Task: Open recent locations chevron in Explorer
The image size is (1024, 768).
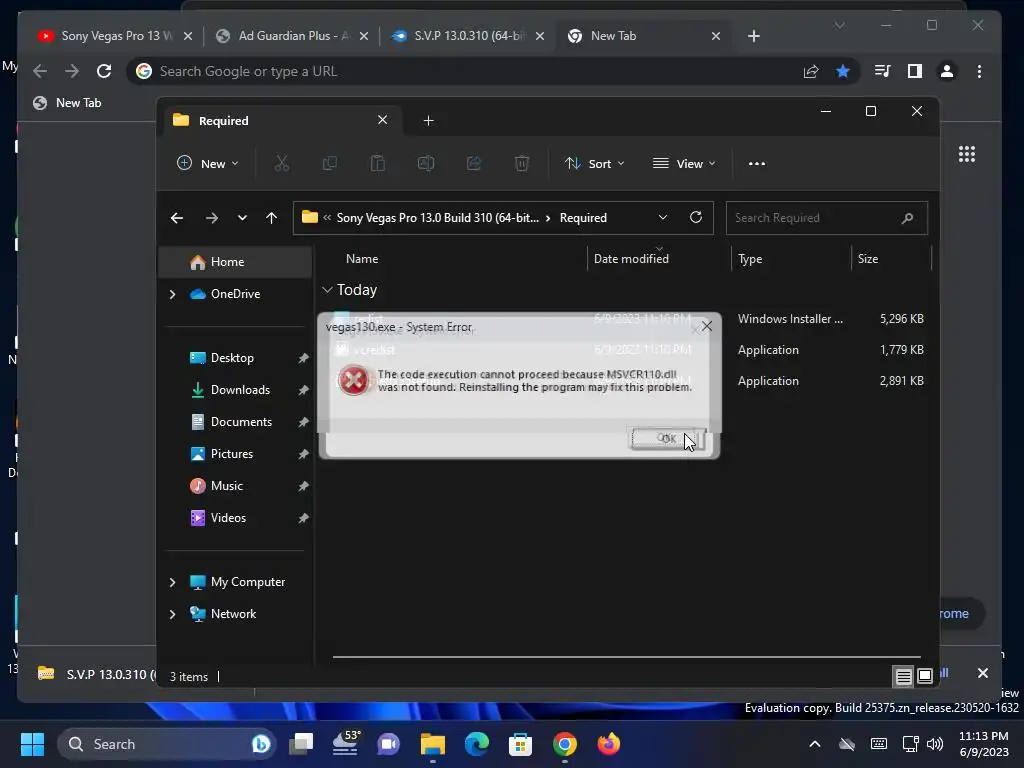Action: [x=242, y=218]
